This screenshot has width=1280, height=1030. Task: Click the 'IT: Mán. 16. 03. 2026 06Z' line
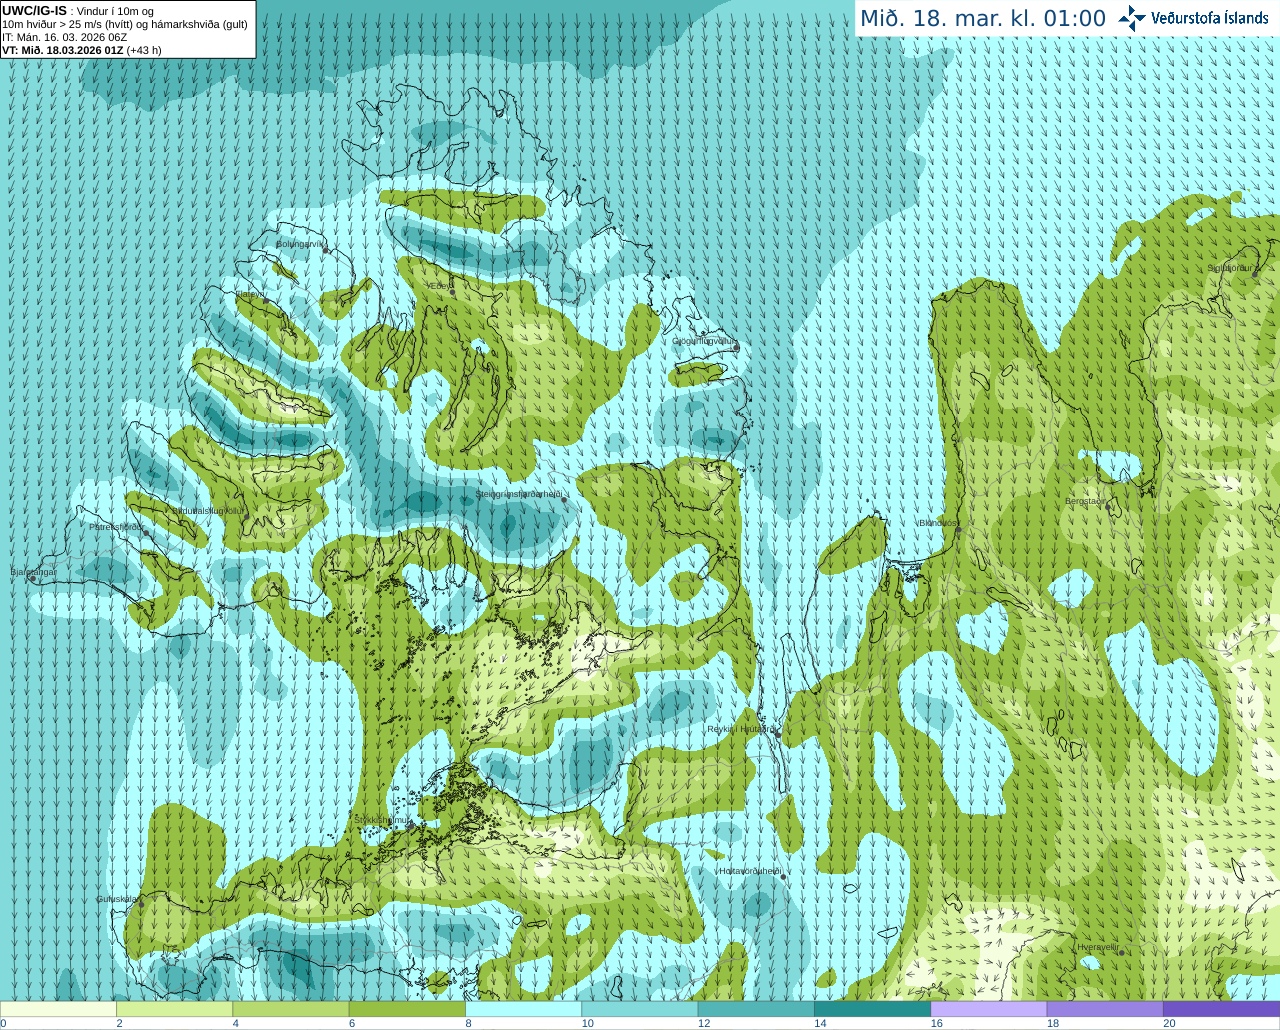click(65, 37)
